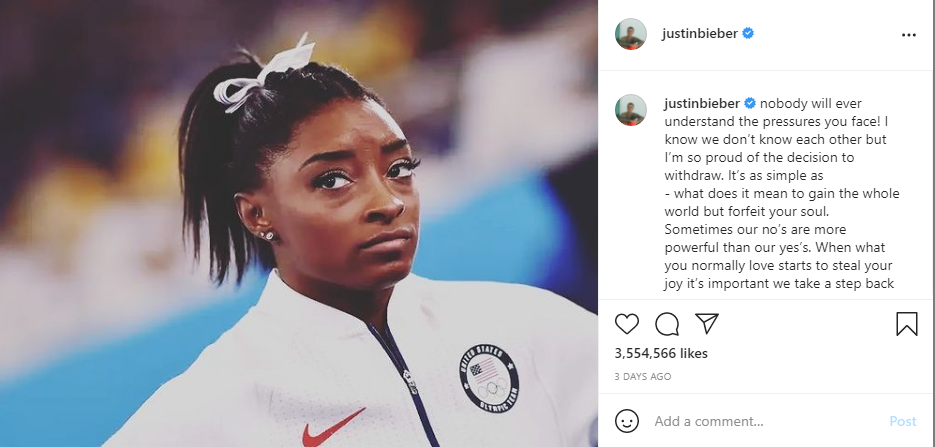The image size is (935, 447).
Task: Click the gymnast photo in the post
Action: click(299, 224)
